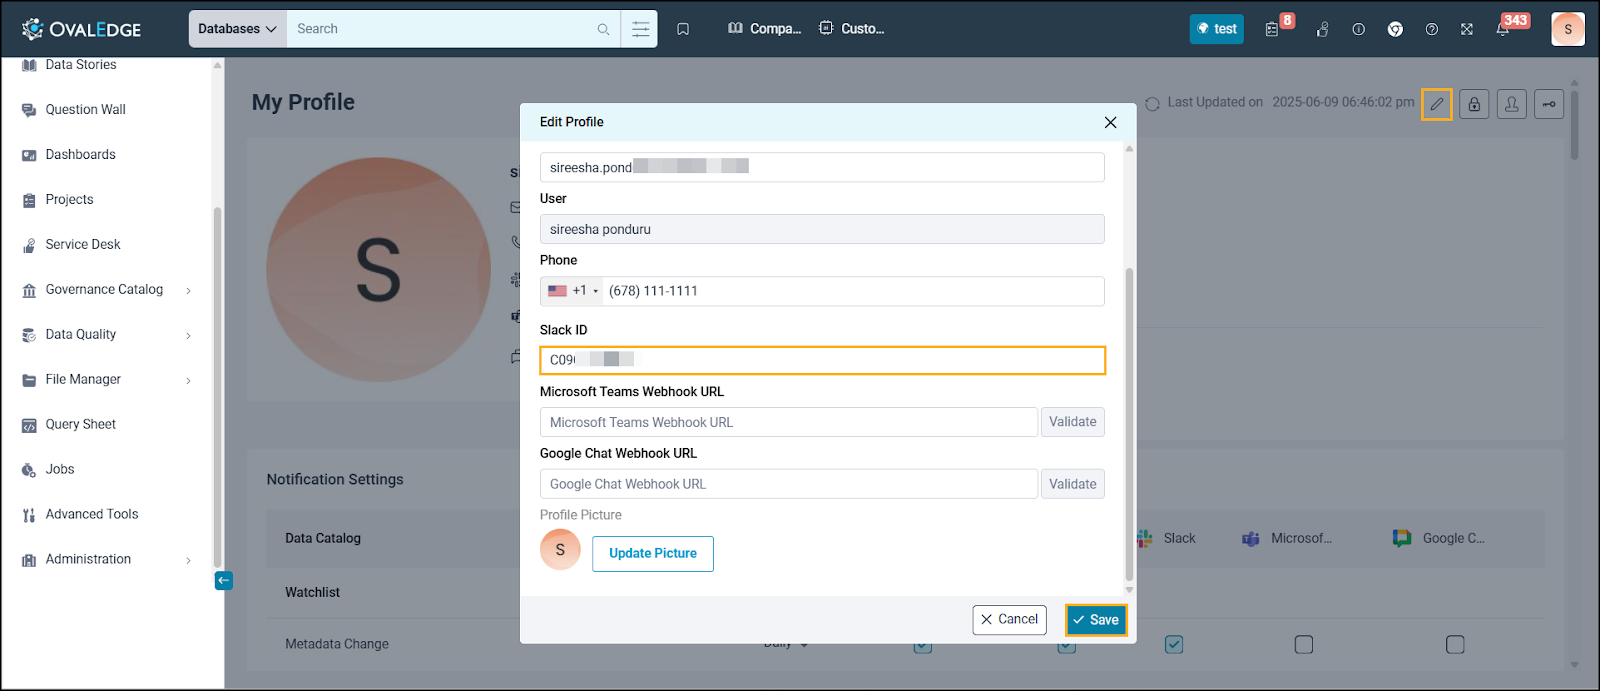Image resolution: width=1600 pixels, height=691 pixels.
Task: Open Query Sheet from the sidebar
Action: pos(81,425)
